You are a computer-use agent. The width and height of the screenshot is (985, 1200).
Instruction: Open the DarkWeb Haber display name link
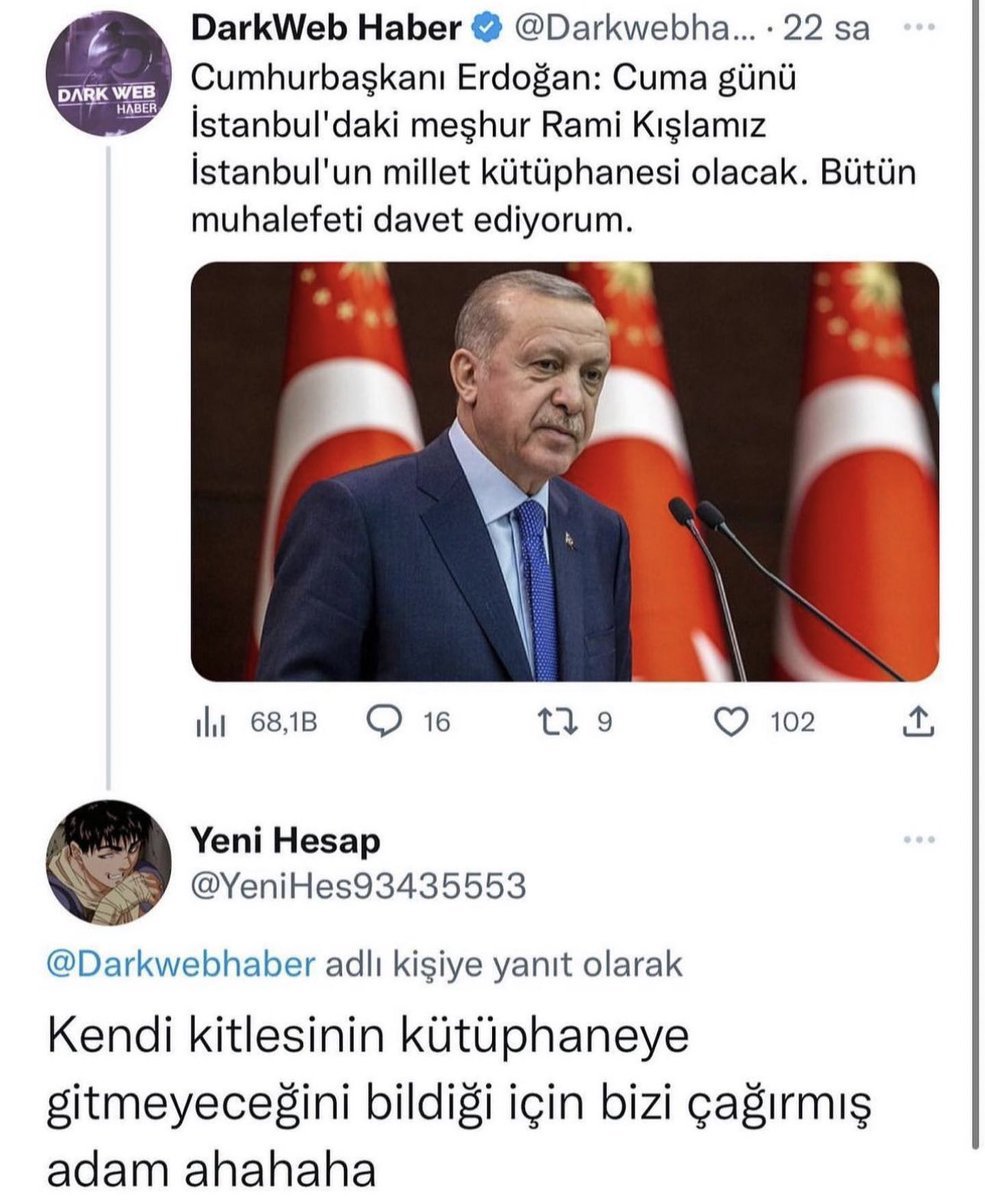pos(325,30)
